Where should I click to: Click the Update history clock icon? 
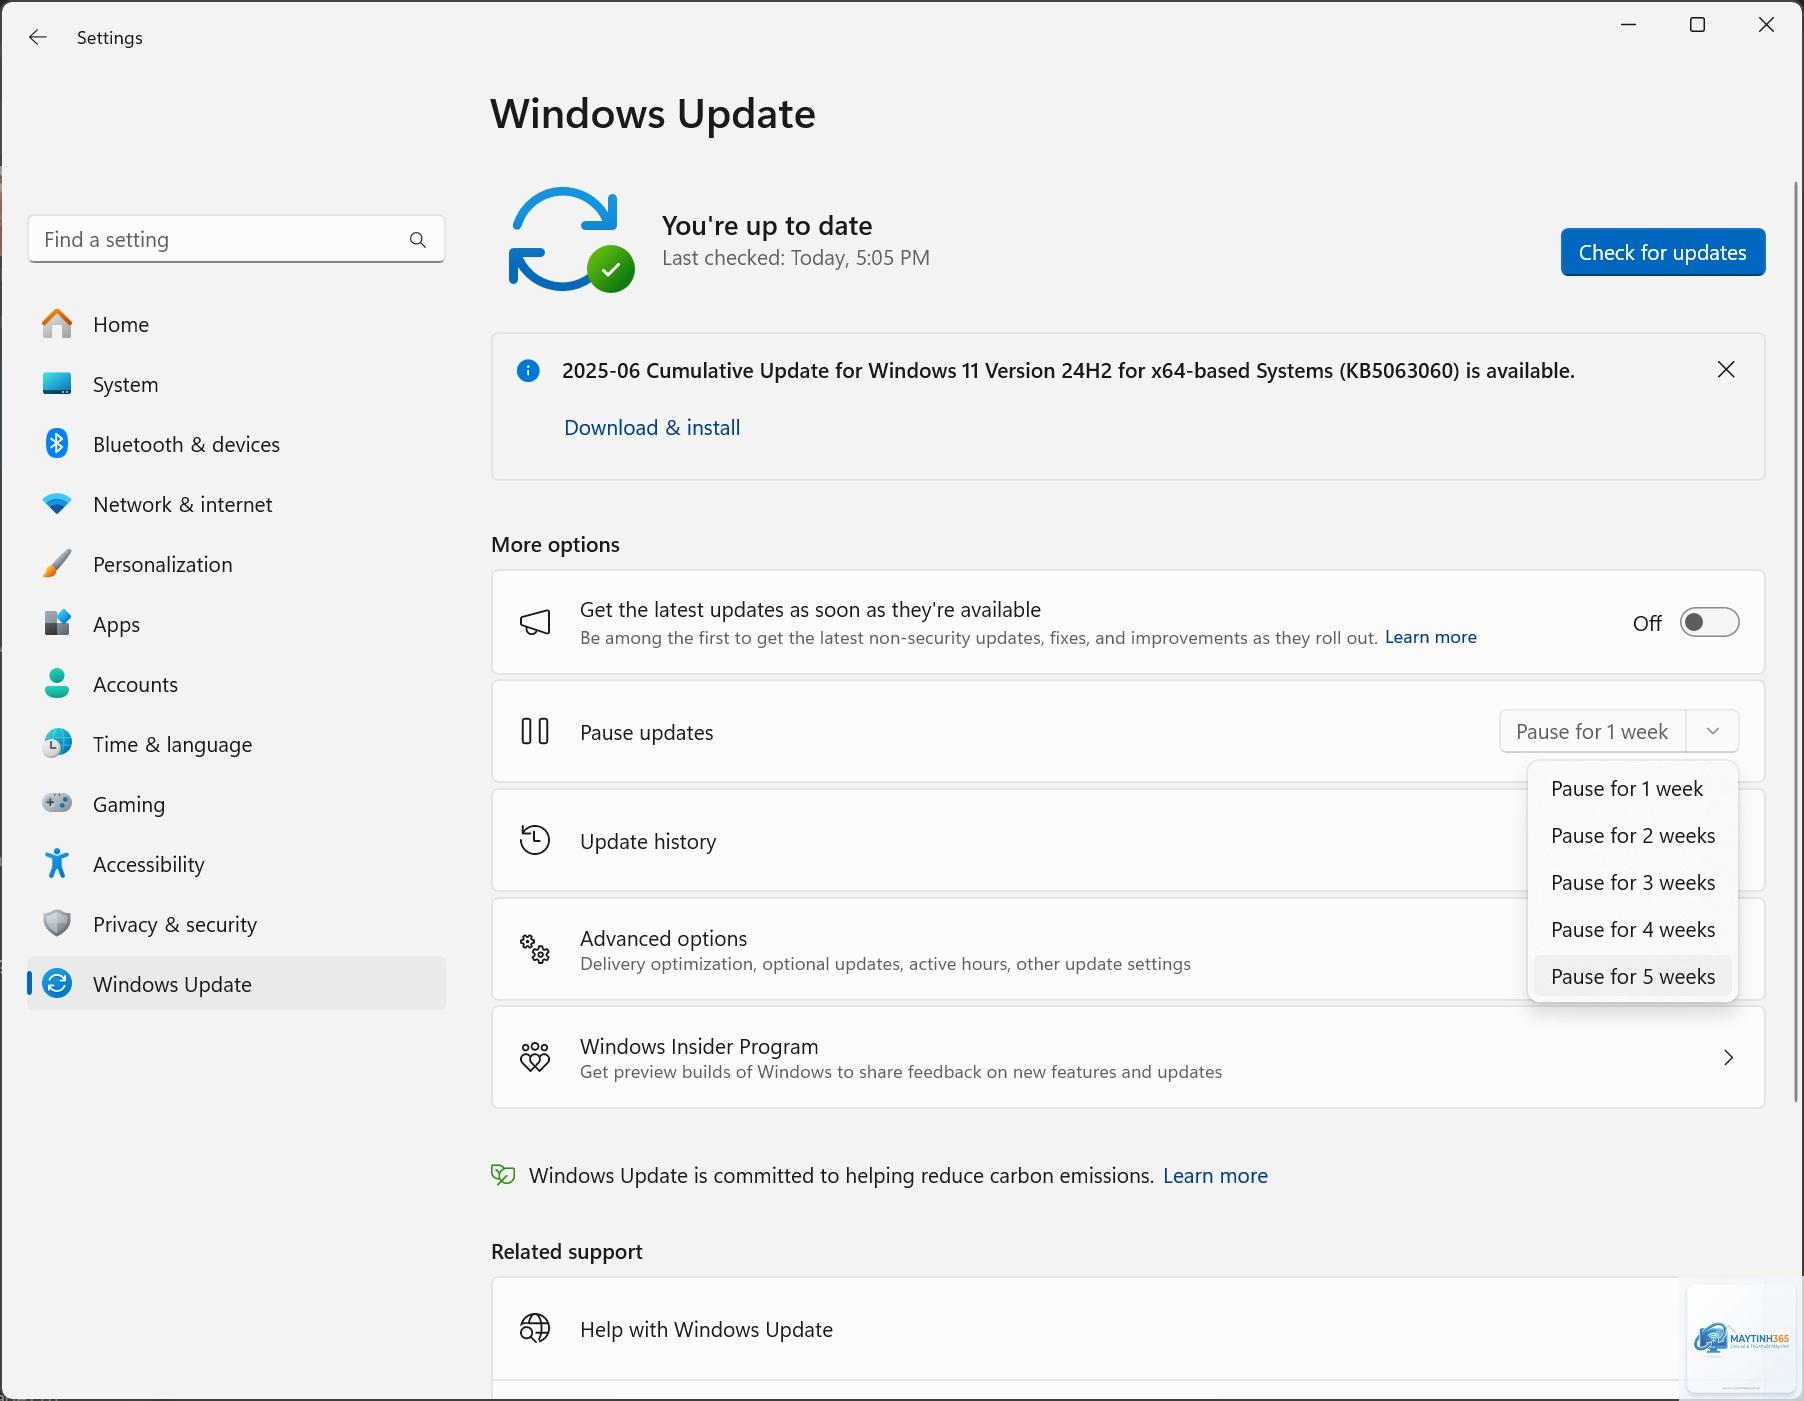tap(535, 840)
